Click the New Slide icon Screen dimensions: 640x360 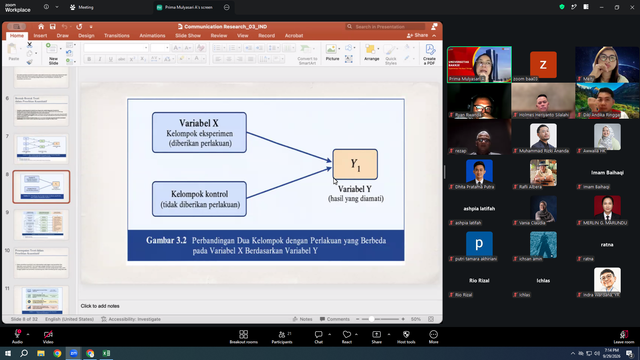tap(51, 49)
